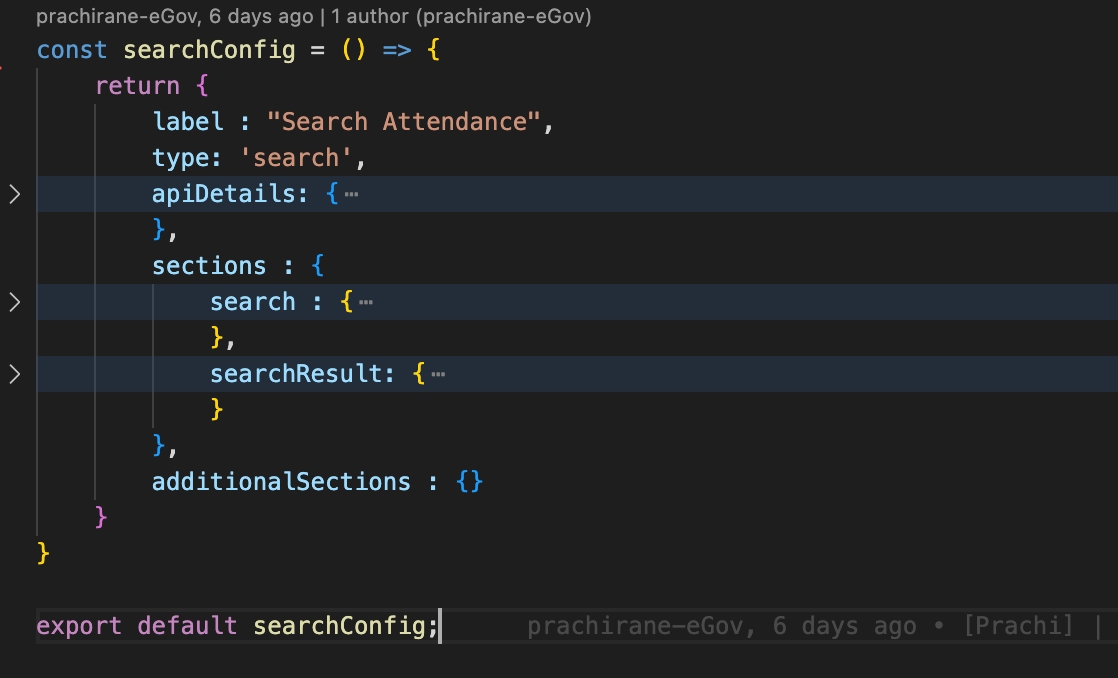The width and height of the screenshot is (1118, 678).
Task: Click the ellipsis after apiDetails brace
Action: [351, 194]
